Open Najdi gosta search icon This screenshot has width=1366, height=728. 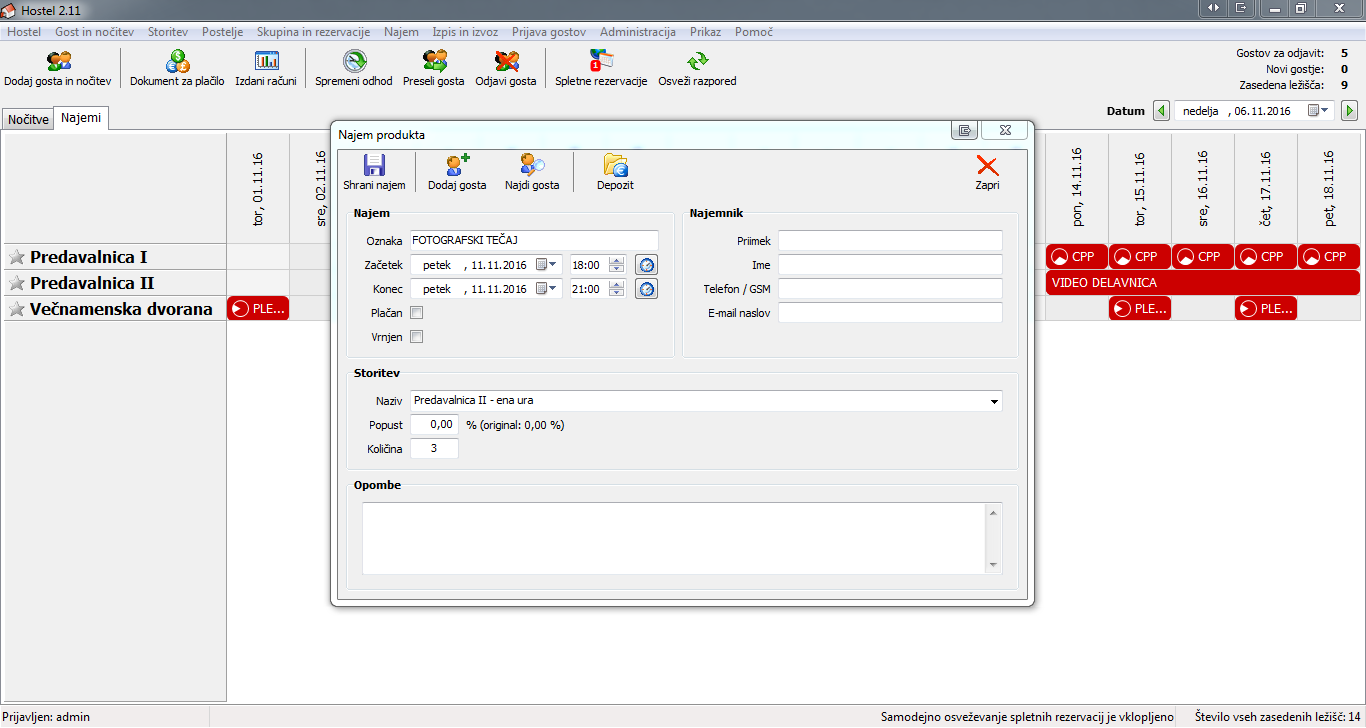[532, 167]
